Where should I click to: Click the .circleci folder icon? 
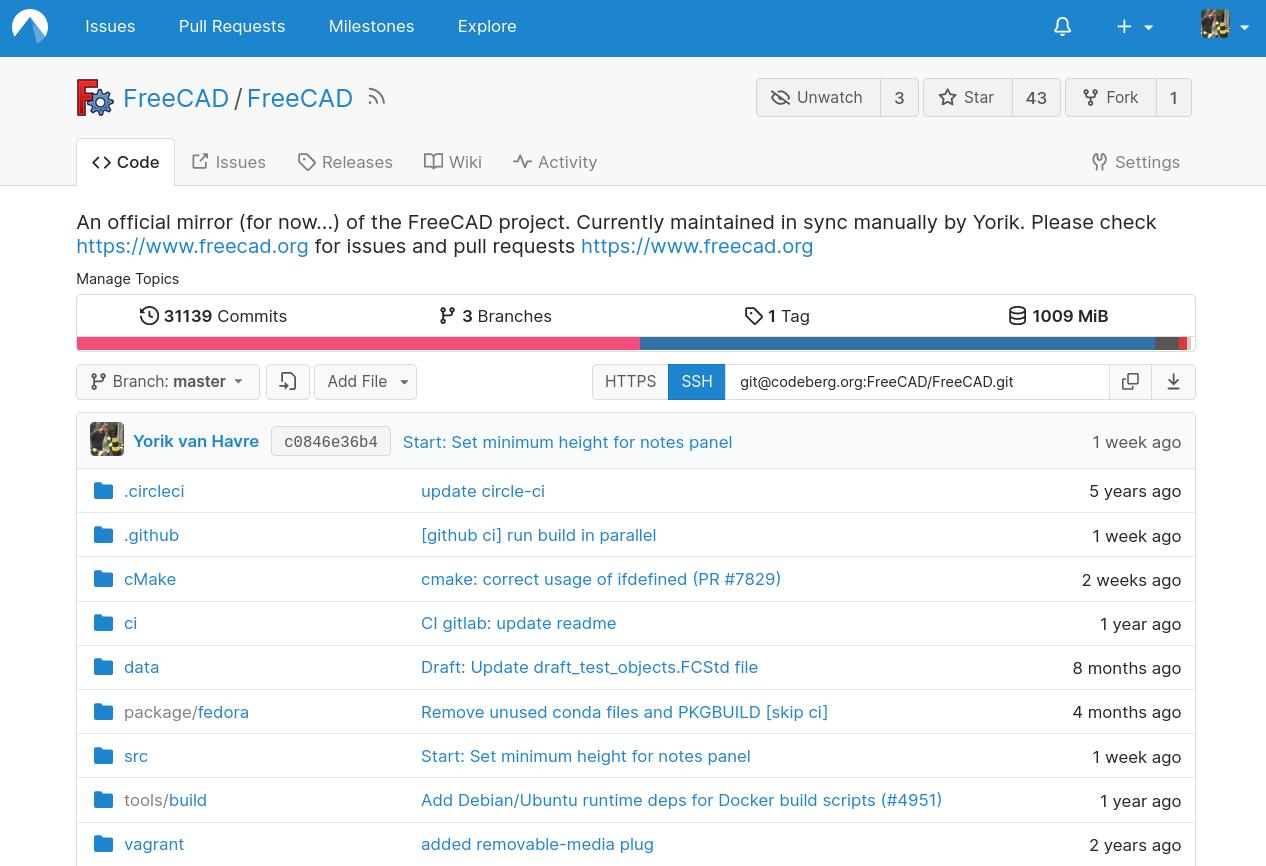[103, 491]
